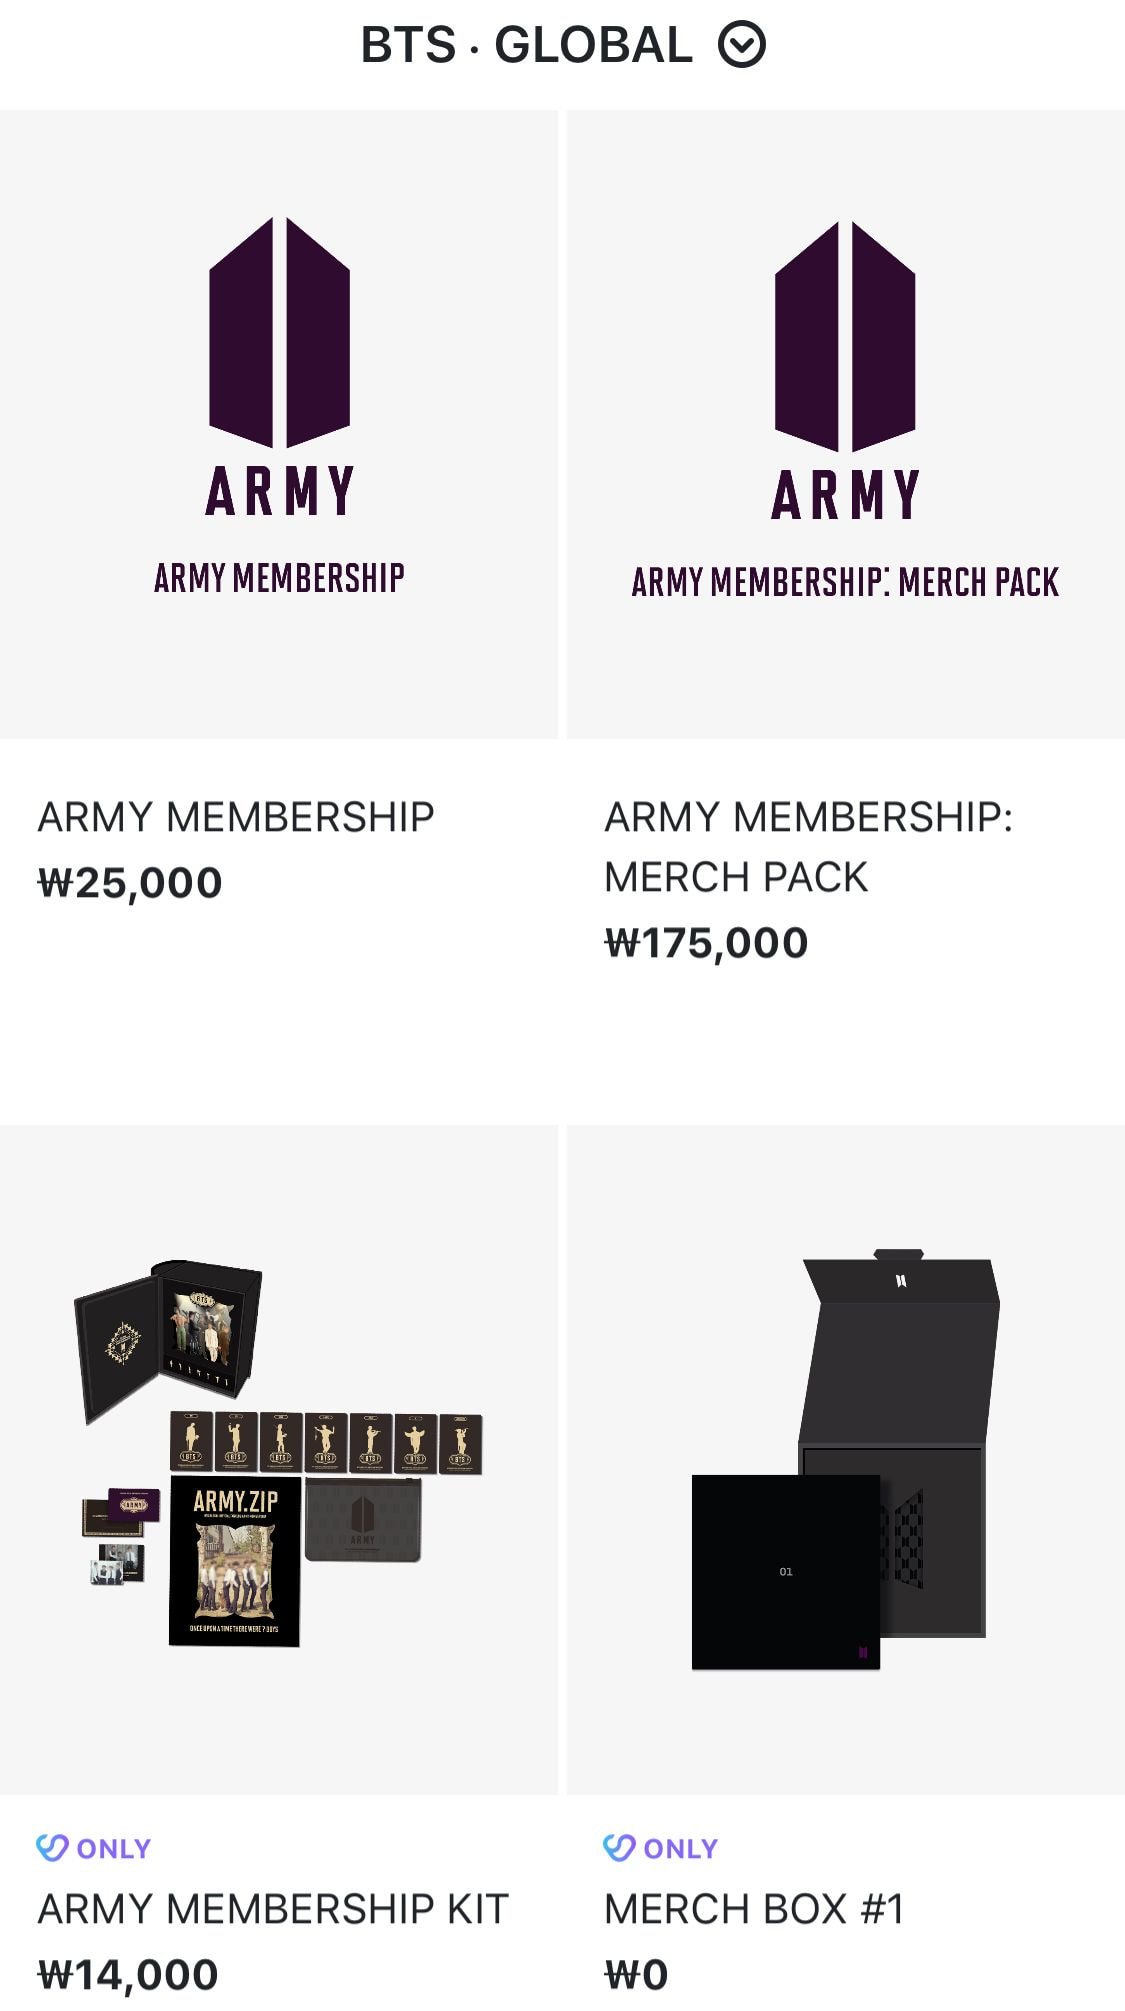Image resolution: width=1125 pixels, height=2011 pixels.
Task: Click the black 01 box in MERCH BOX image
Action: 786,1572
